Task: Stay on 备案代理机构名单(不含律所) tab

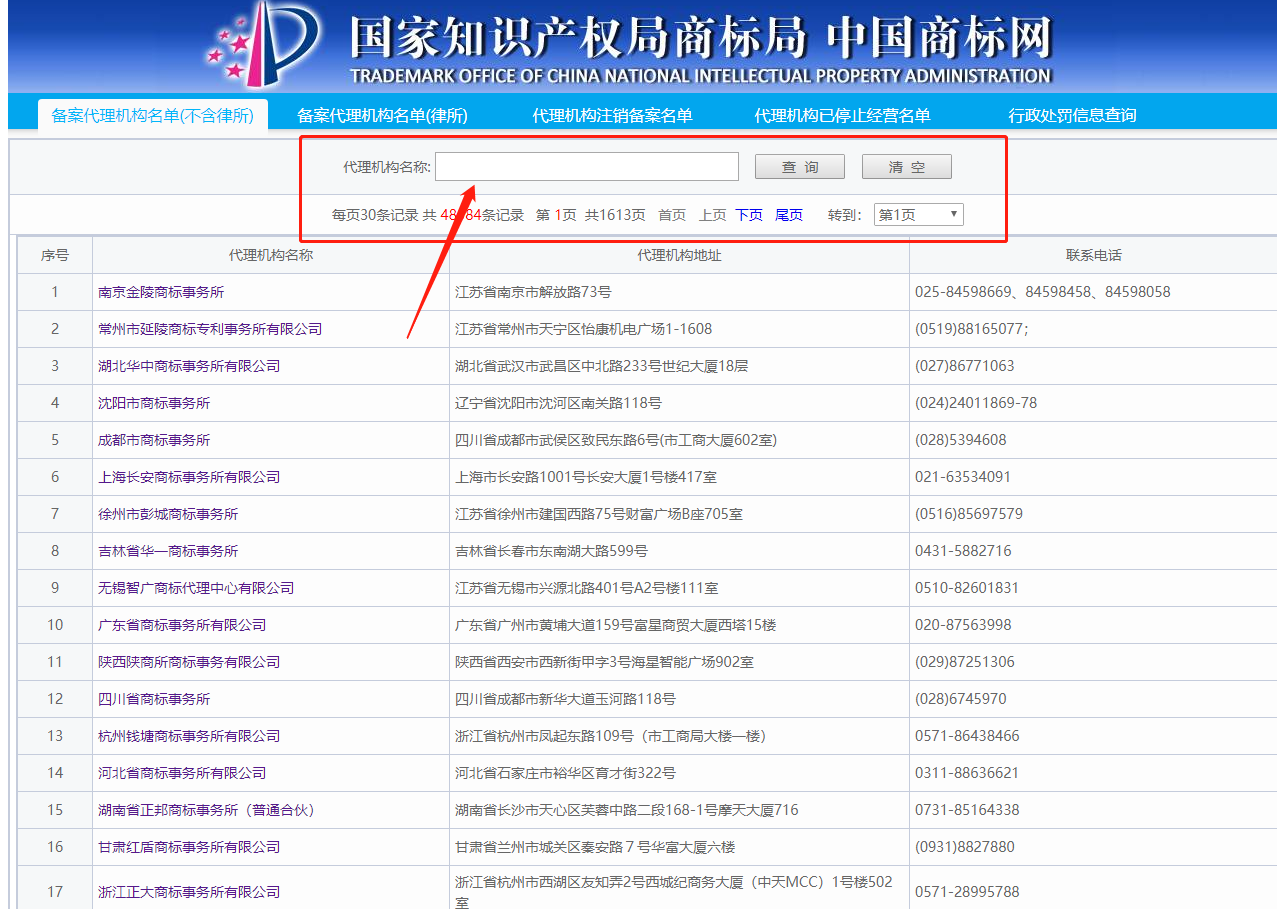Action: (x=152, y=115)
